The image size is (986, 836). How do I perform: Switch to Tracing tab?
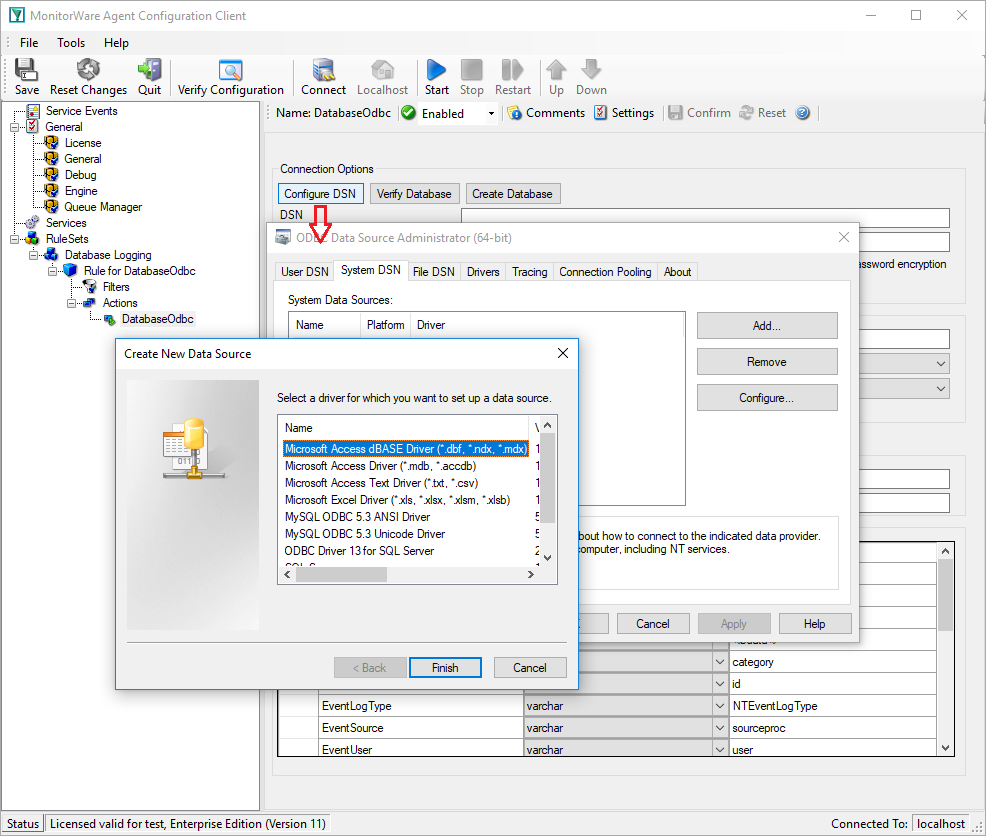click(x=529, y=272)
